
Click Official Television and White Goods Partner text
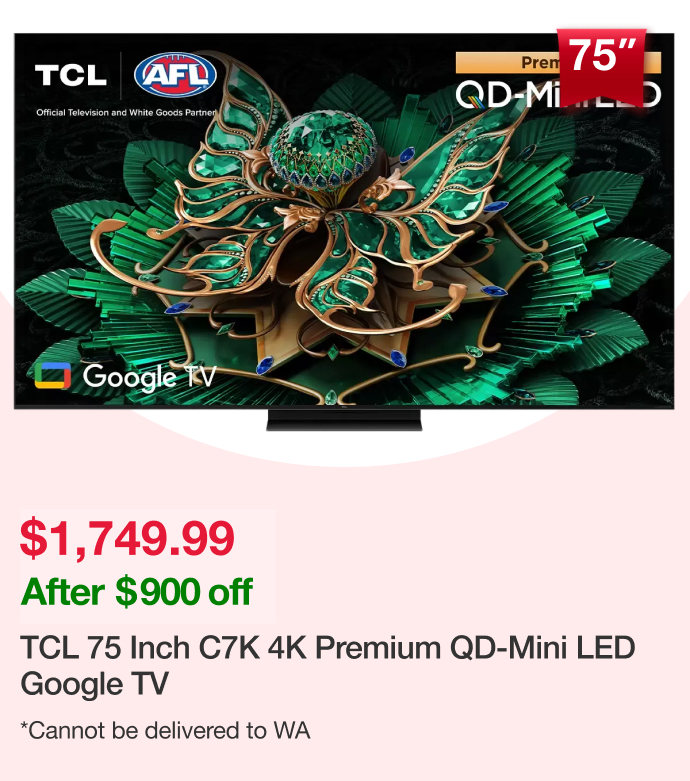126,113
